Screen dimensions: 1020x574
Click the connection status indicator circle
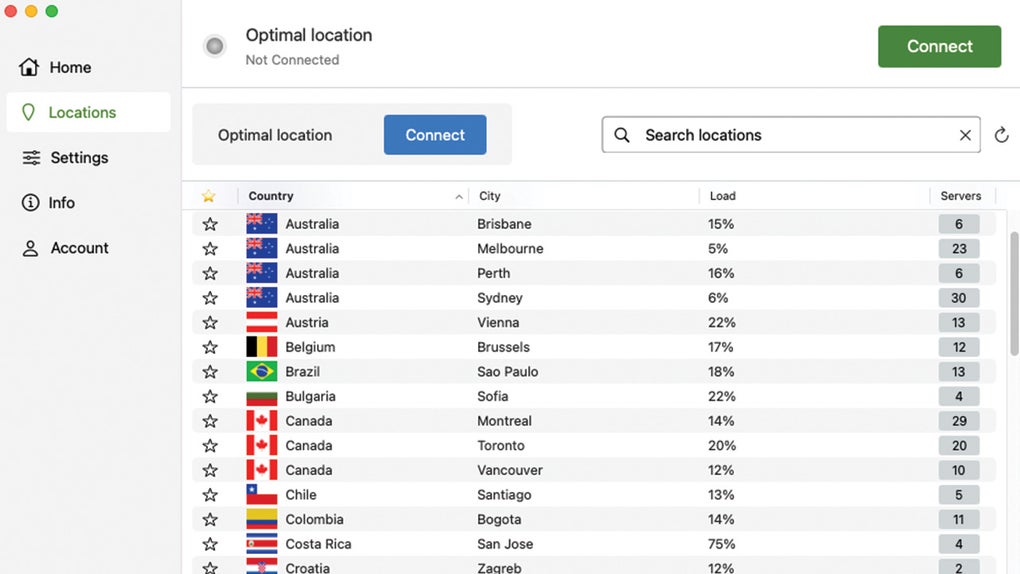coord(214,46)
